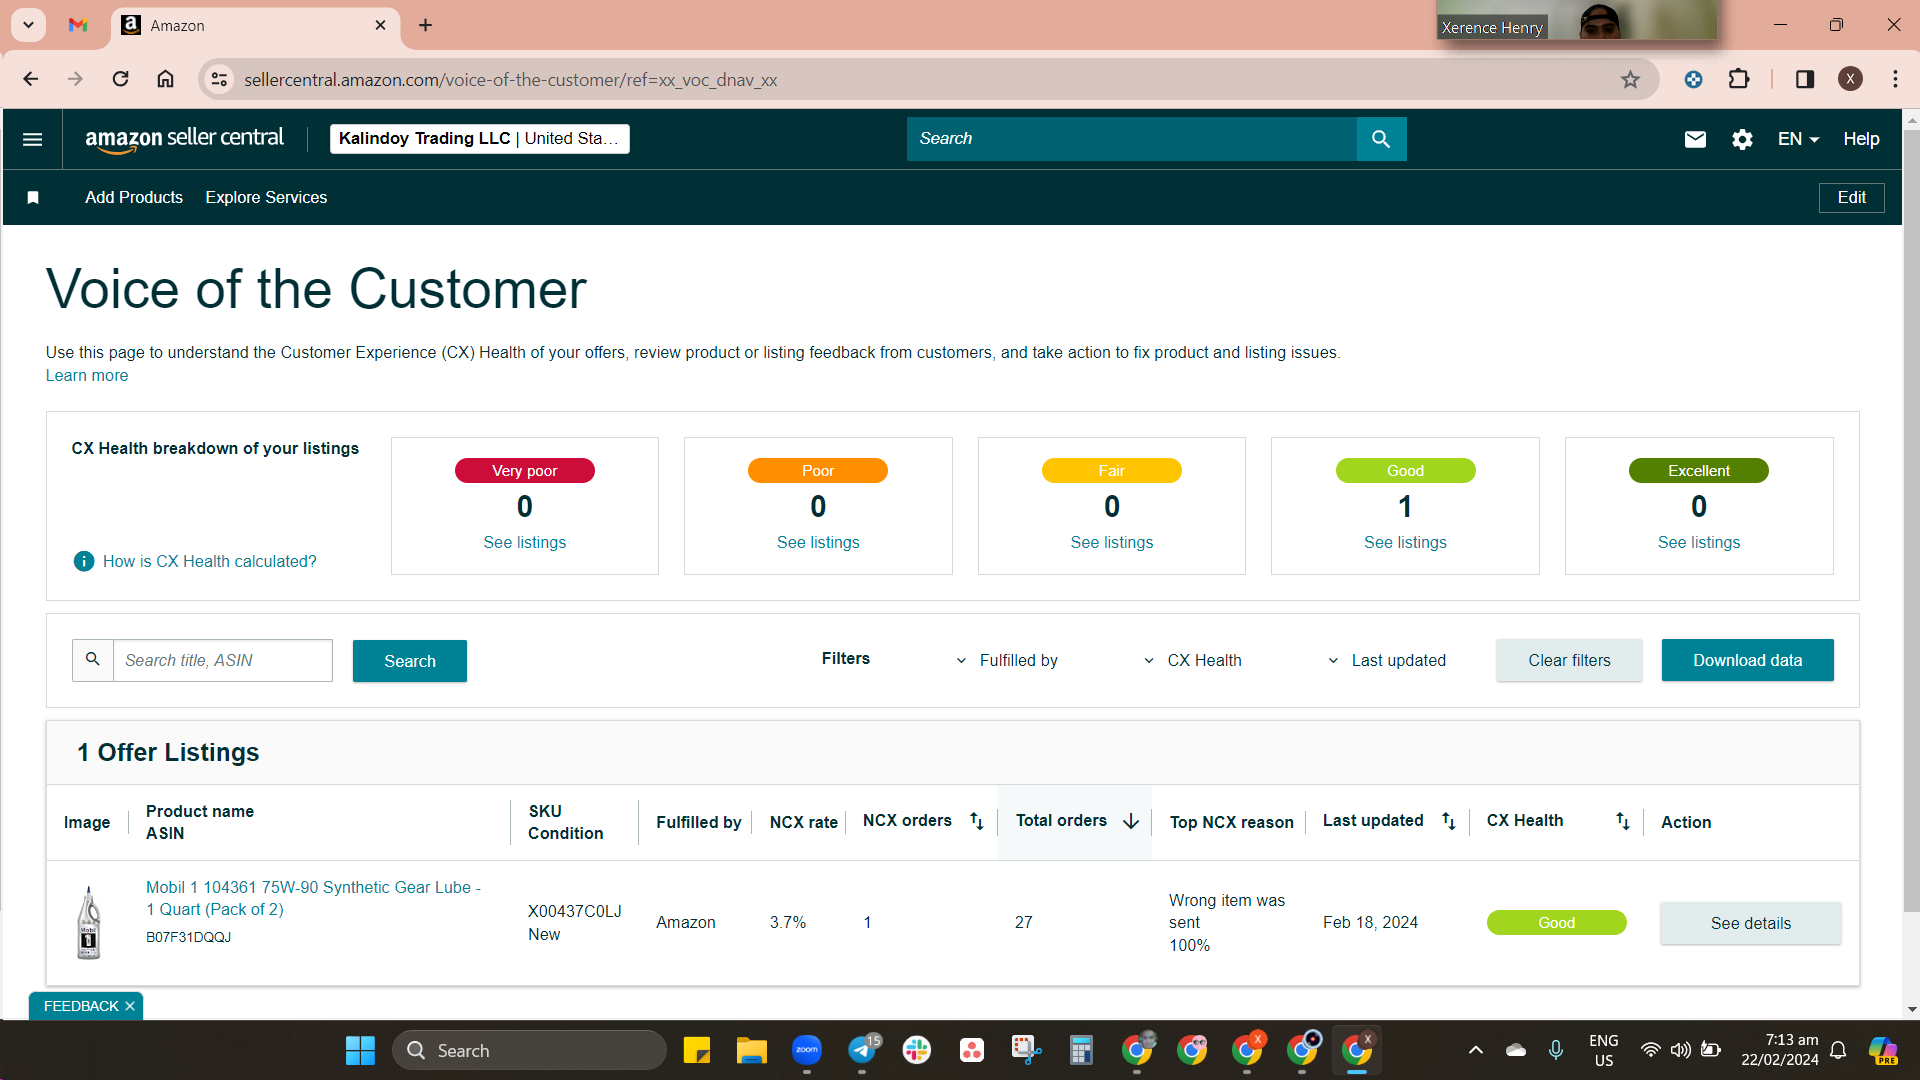See listings under Very poor
Image resolution: width=1920 pixels, height=1080 pixels.
point(524,542)
